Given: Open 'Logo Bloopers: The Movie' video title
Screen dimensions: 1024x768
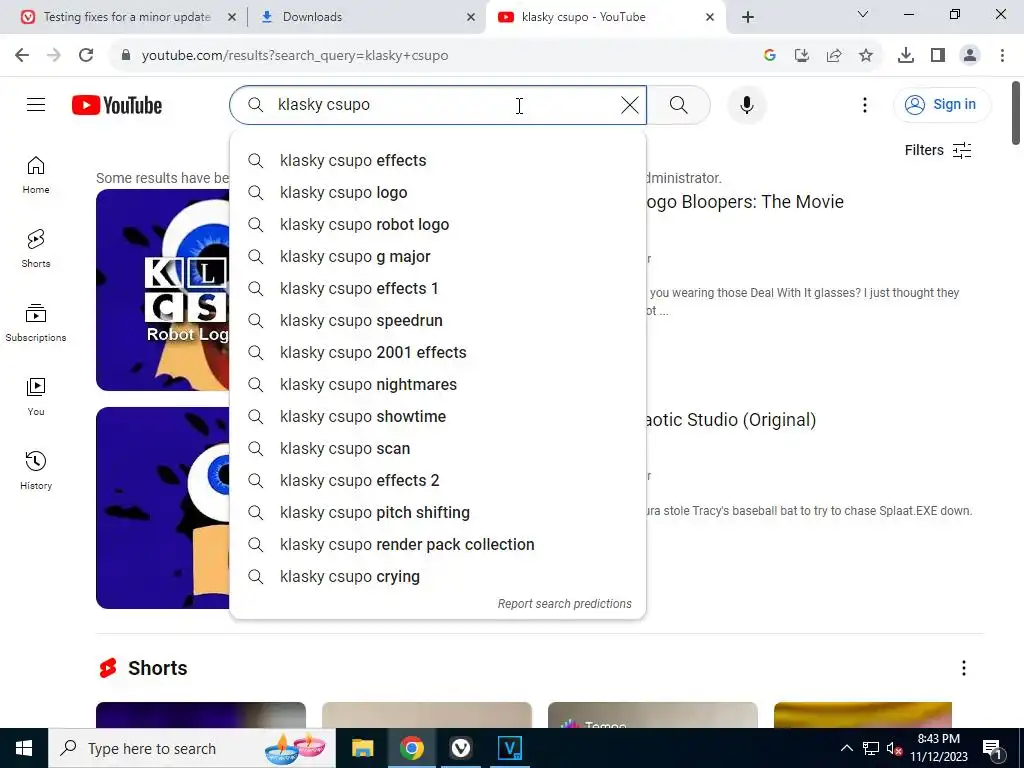Looking at the screenshot, I should coord(744,202).
